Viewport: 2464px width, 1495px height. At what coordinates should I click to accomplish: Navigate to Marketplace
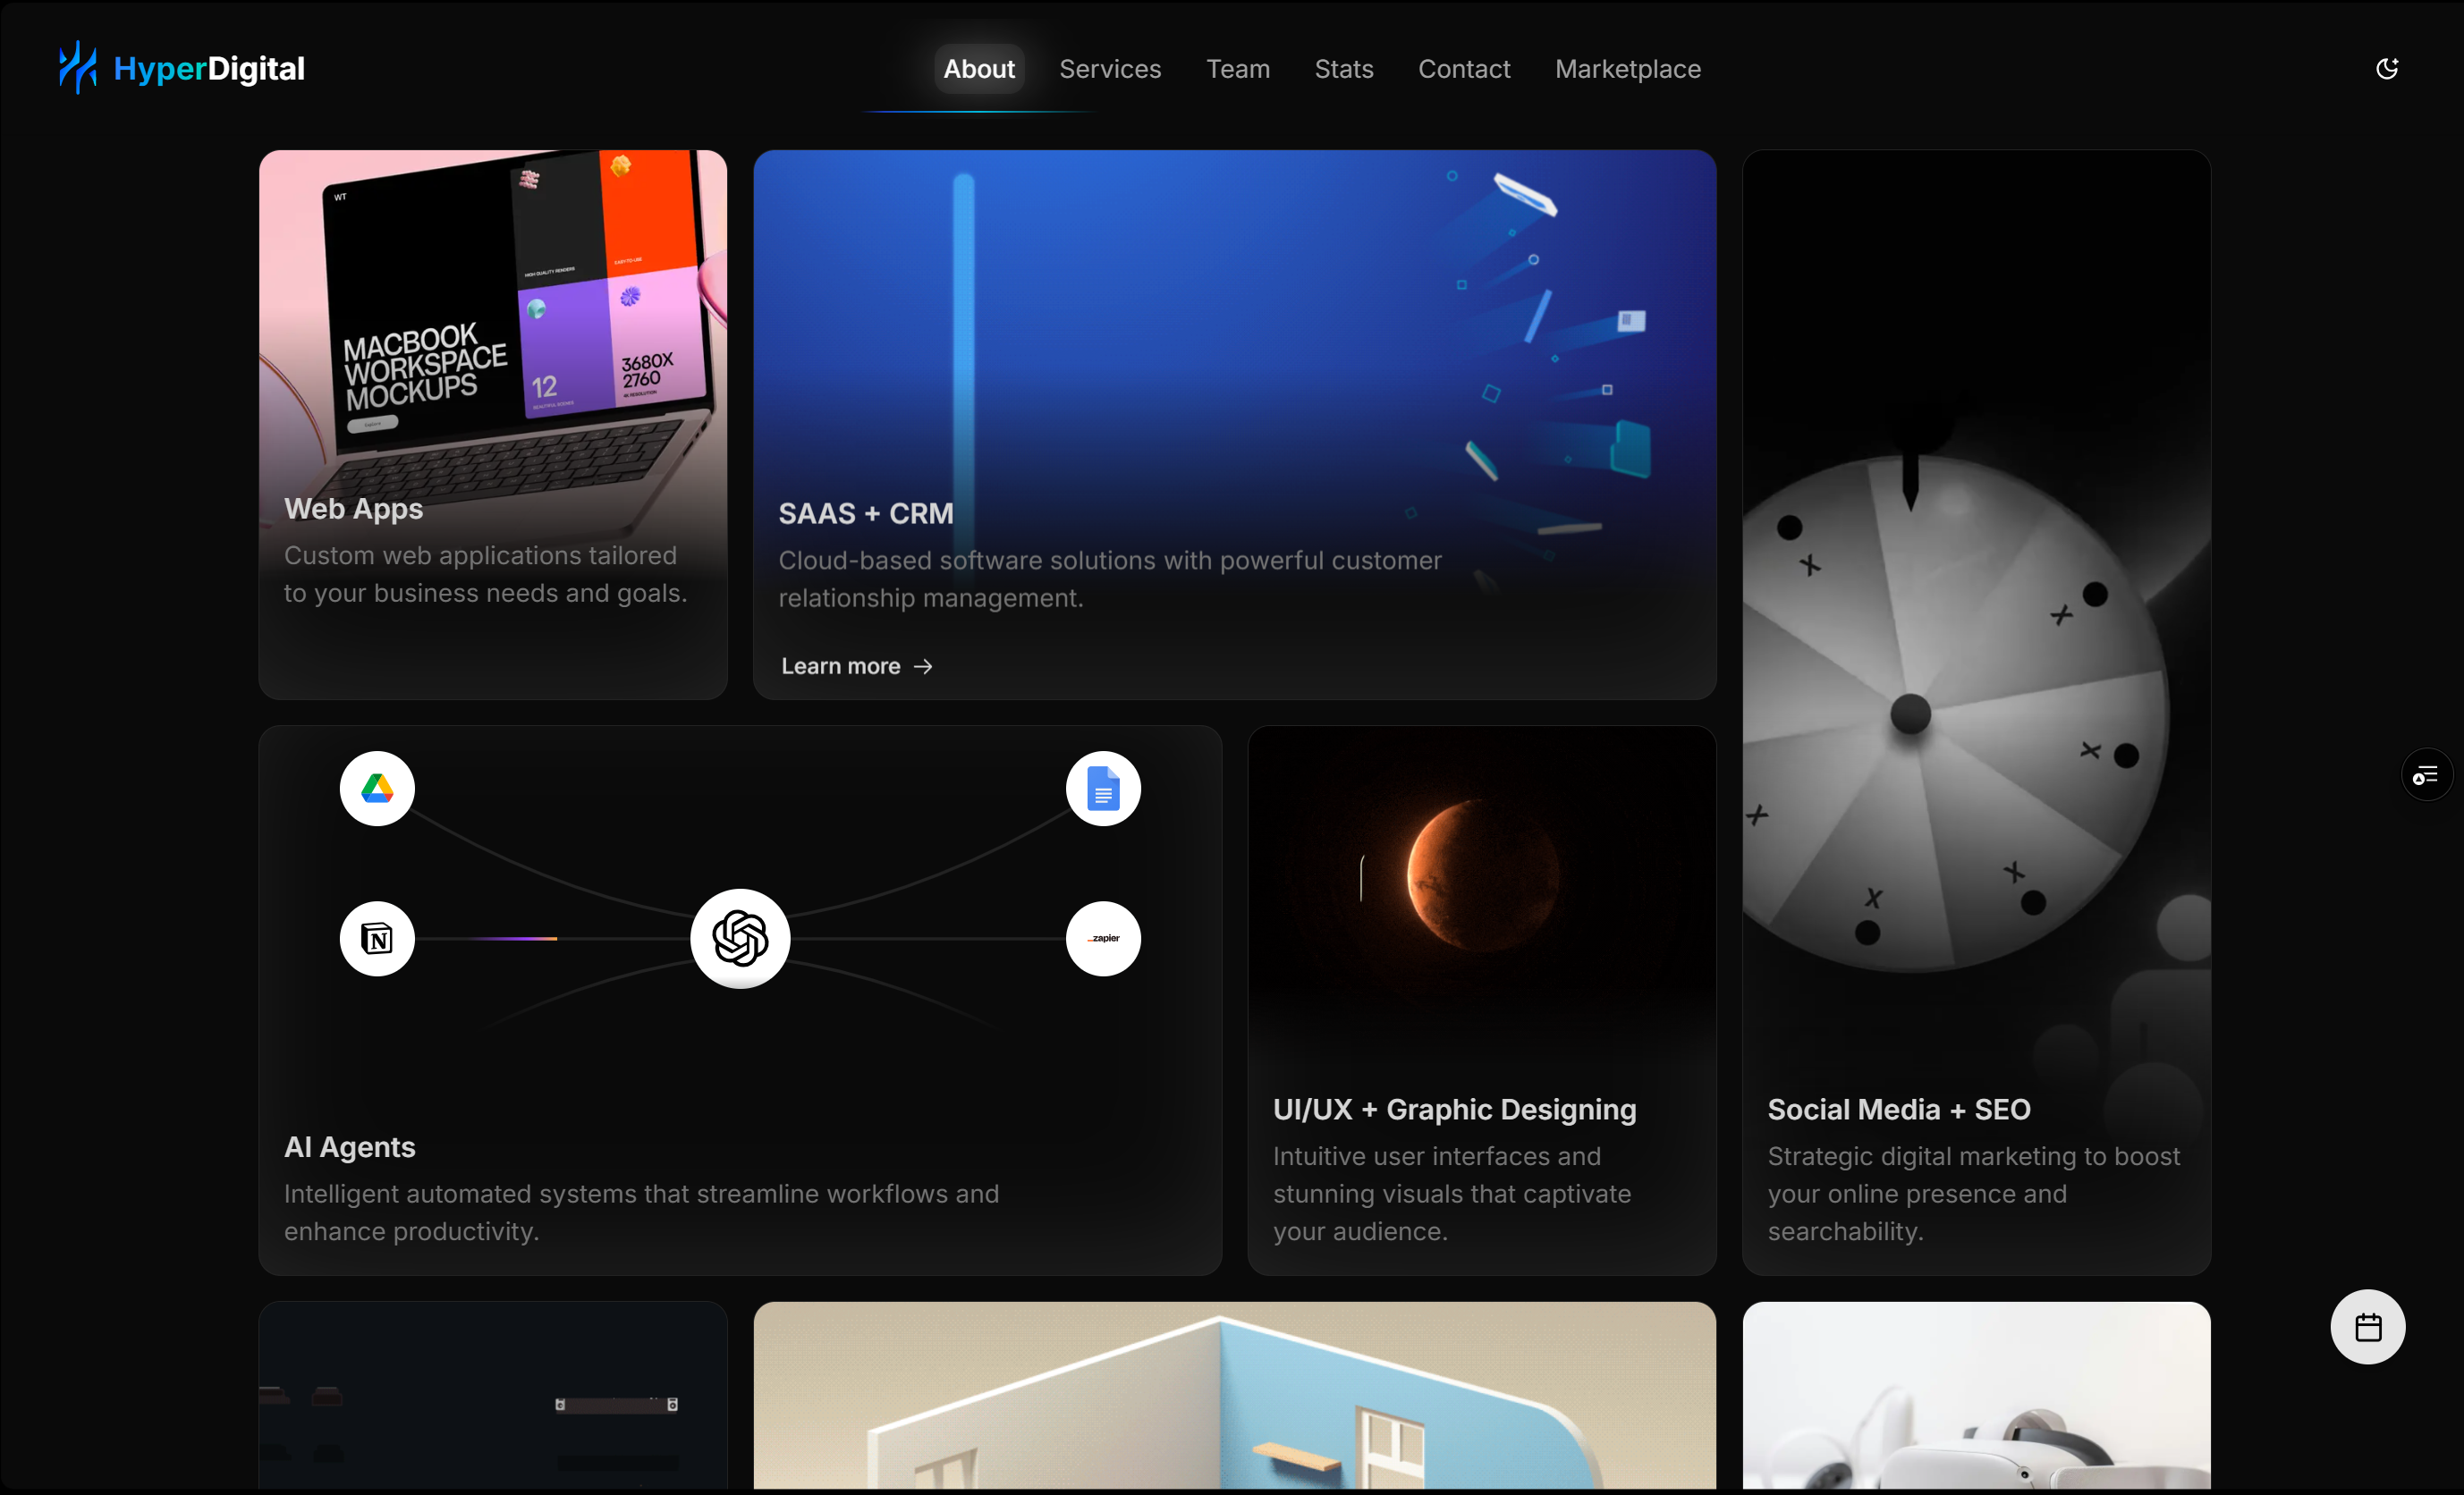(1627, 69)
